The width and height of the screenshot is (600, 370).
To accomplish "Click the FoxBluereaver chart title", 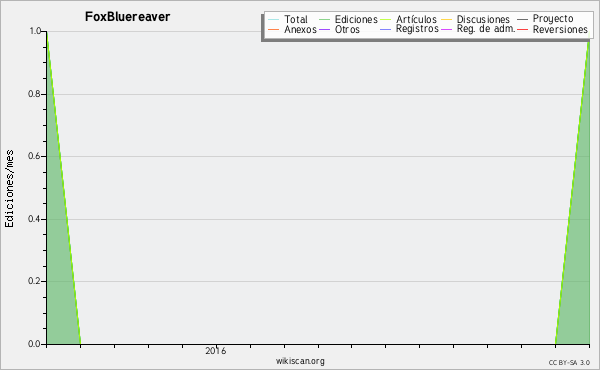I will click(x=127, y=17).
